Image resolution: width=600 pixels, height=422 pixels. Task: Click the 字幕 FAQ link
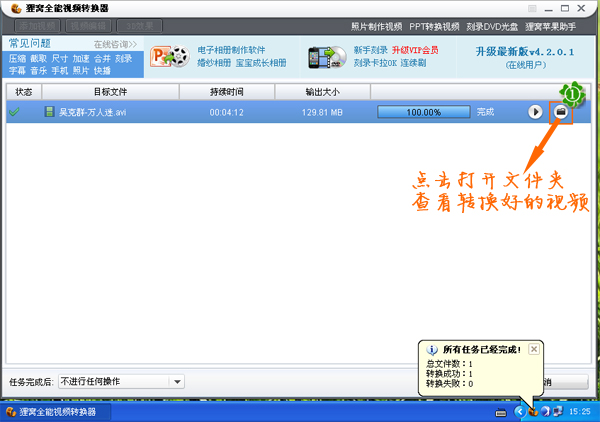point(18,70)
